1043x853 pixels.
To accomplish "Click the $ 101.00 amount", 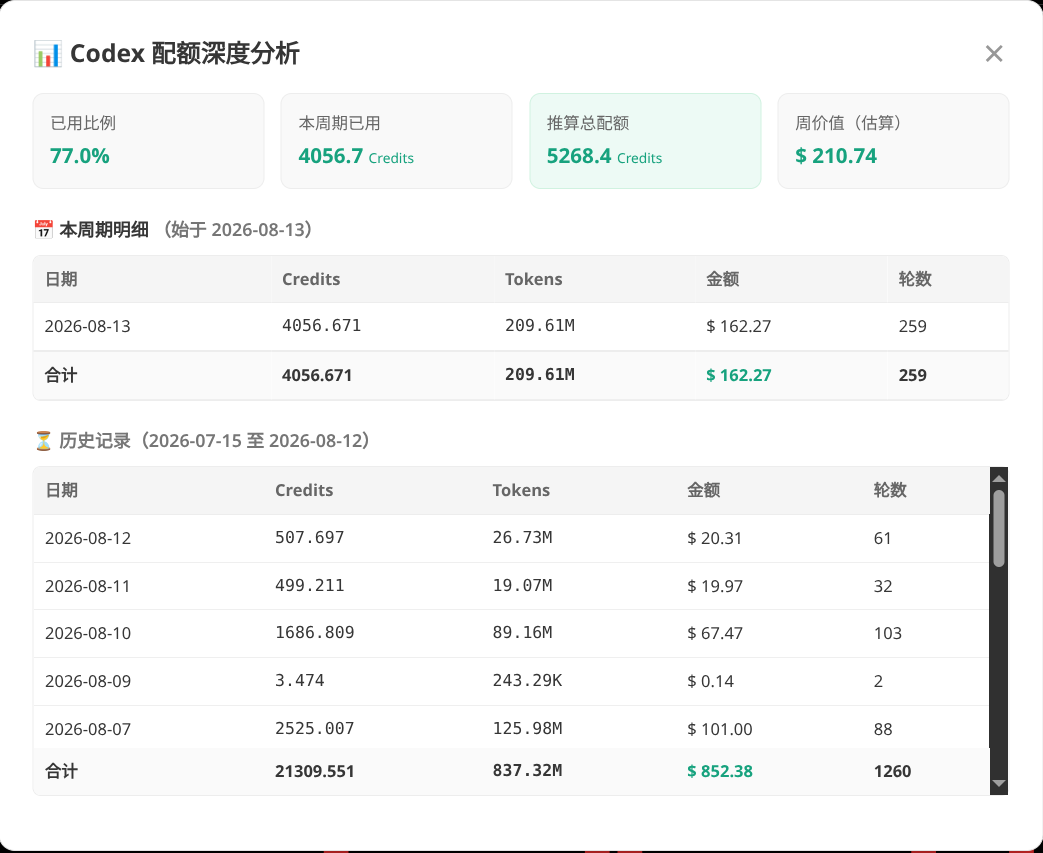I will (719, 729).
